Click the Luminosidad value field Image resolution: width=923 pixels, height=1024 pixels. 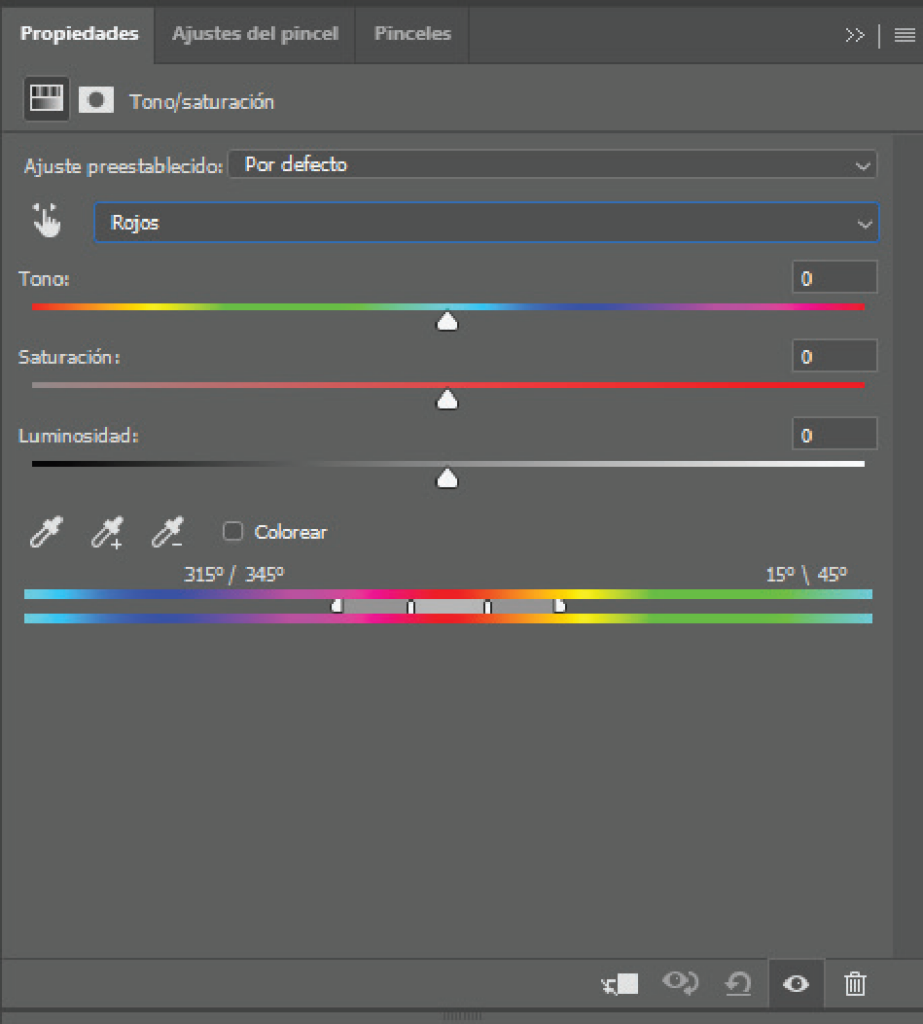[835, 435]
